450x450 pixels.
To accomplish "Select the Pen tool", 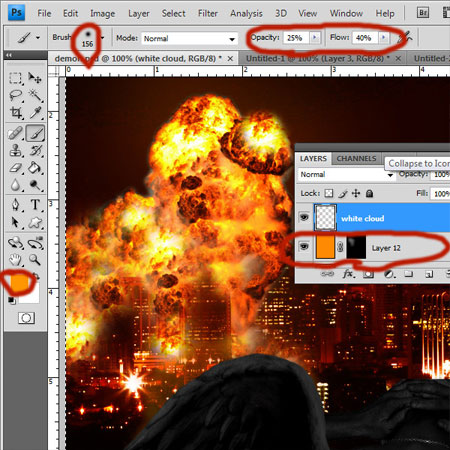I will [x=15, y=205].
